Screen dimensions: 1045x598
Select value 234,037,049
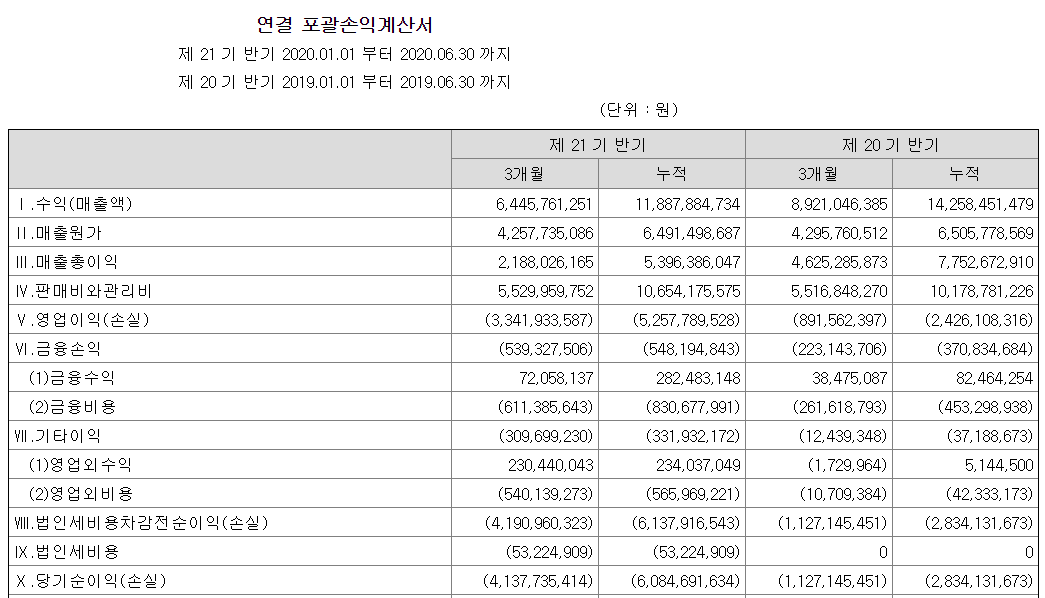(x=698, y=465)
